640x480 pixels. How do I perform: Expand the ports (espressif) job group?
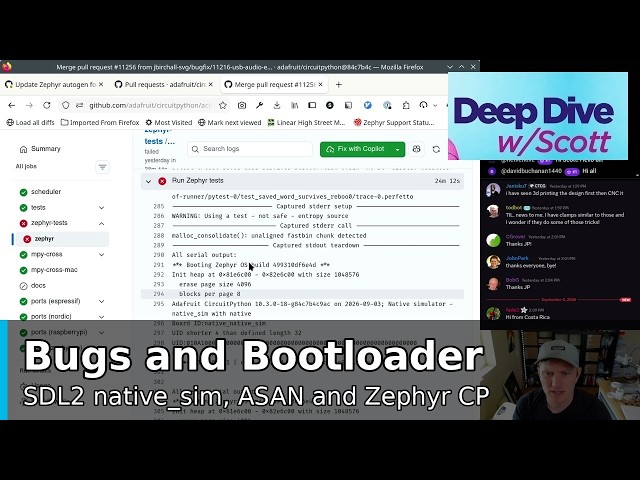pyautogui.click(x=101, y=301)
